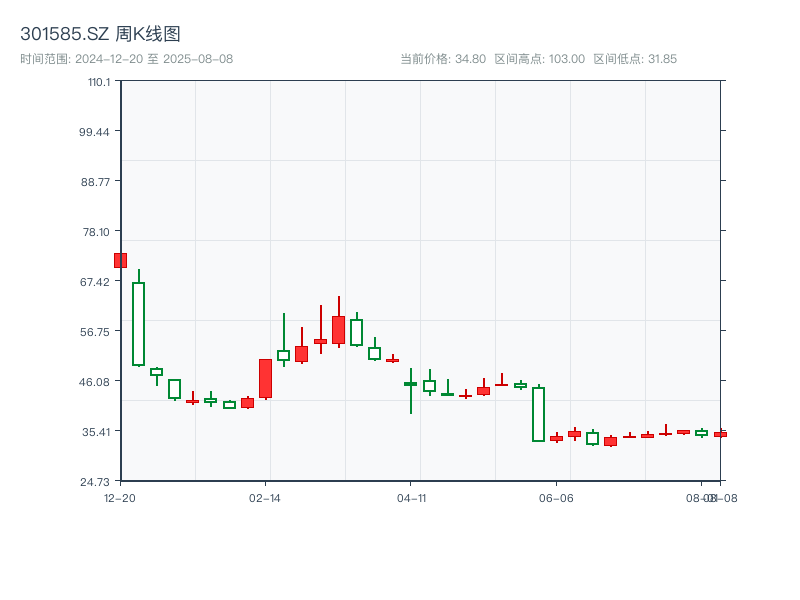Select the first red candlestick at 12-20
Image resolution: width=800 pixels, height=600 pixels.
120,260
